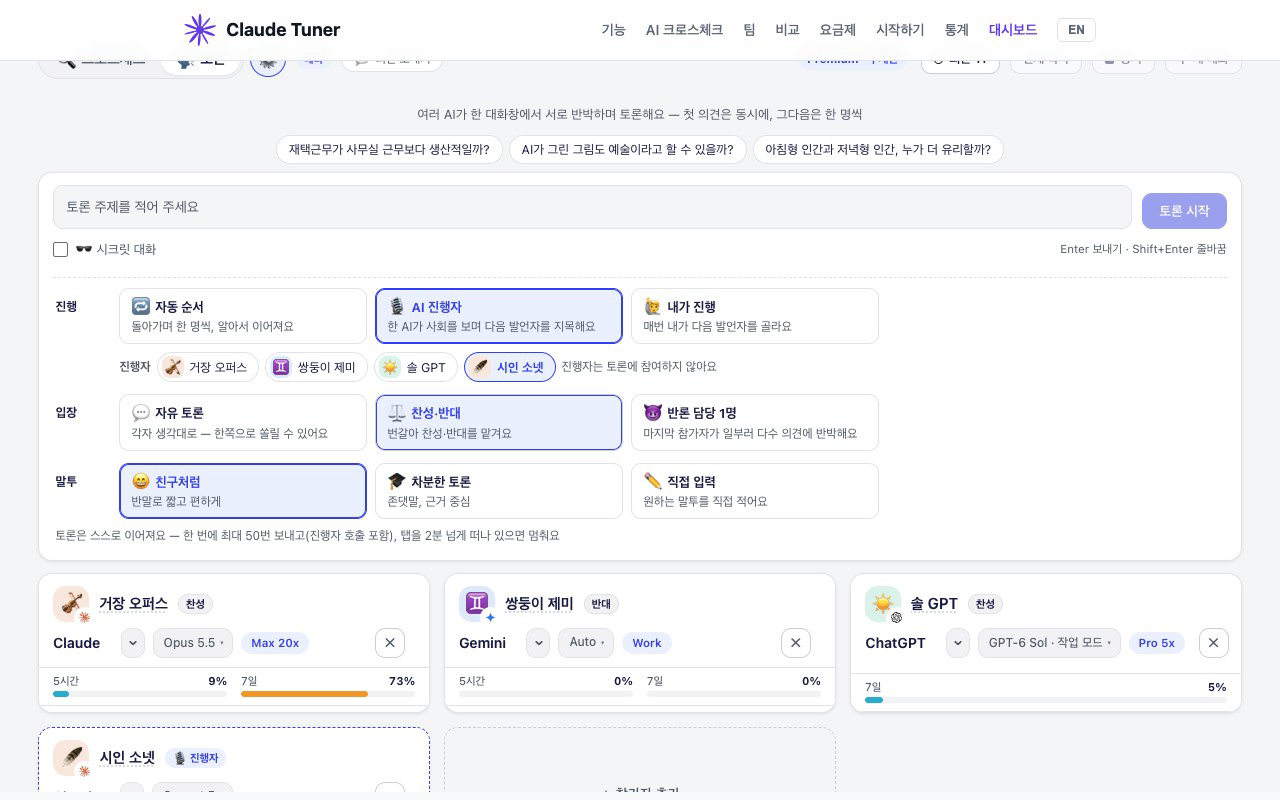Click the Claude Tuner starburst logo
The width and height of the screenshot is (1280, 800).
pos(200,30)
